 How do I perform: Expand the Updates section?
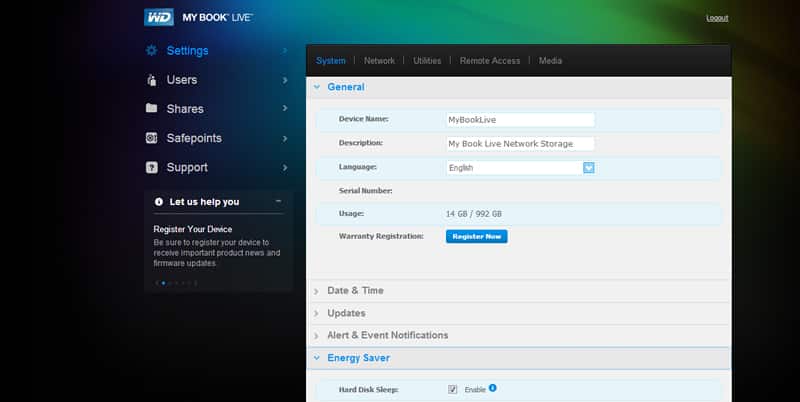346,313
